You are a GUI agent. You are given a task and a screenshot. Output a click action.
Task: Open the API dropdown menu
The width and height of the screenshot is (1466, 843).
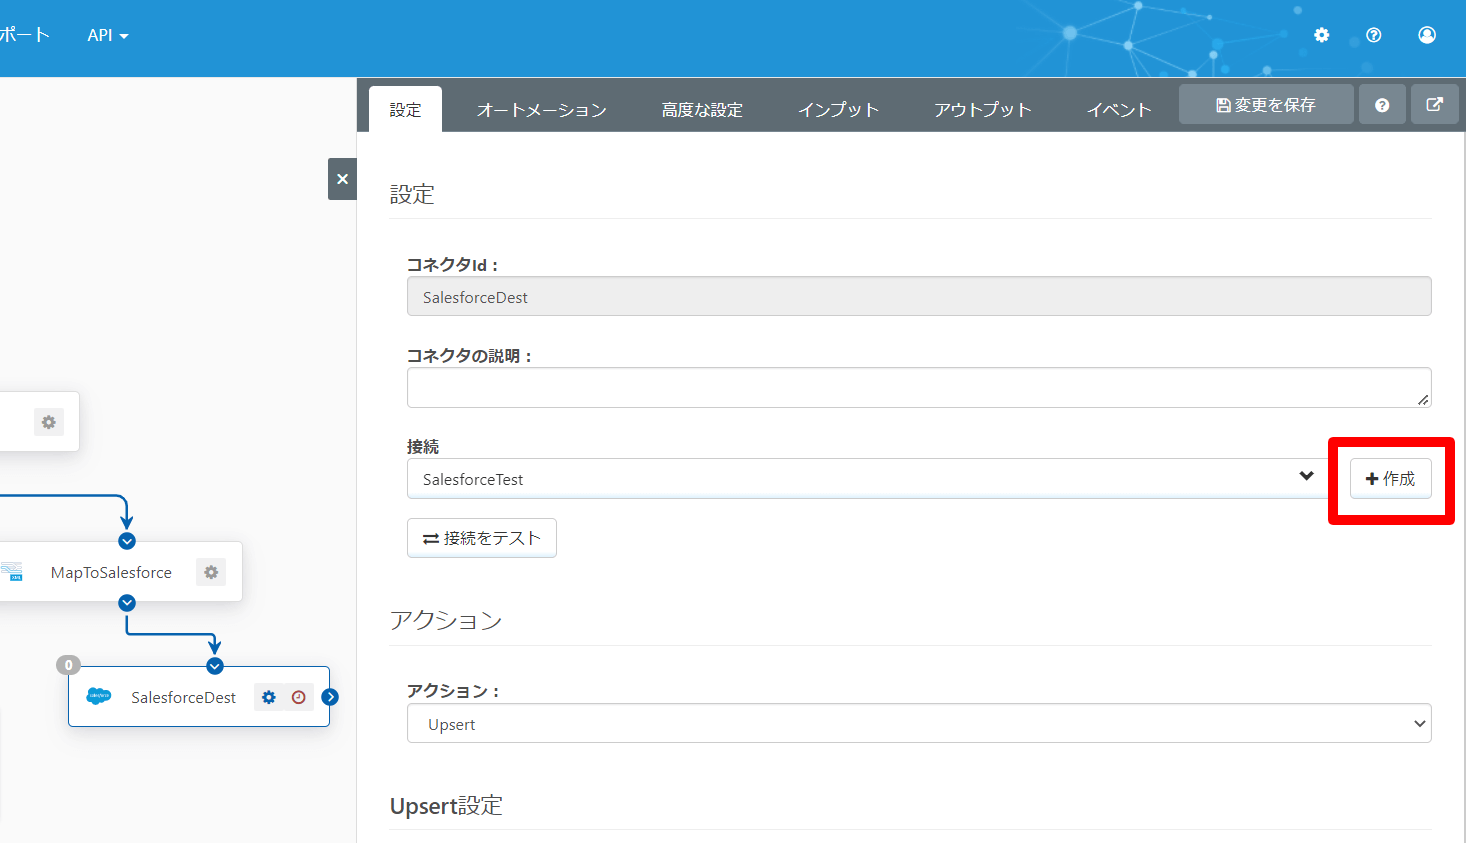108,35
